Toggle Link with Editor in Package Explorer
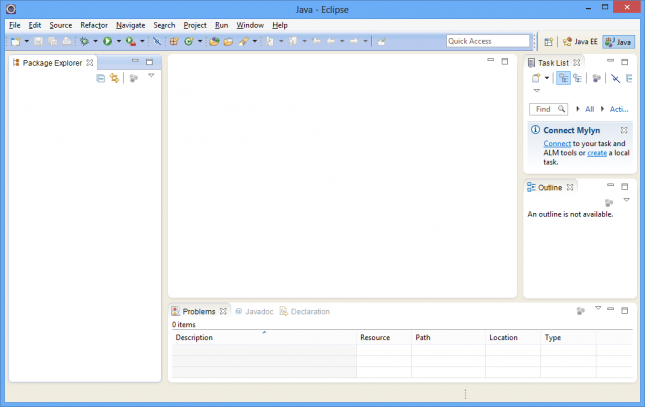Viewport: 645px width, 407px height. coord(115,78)
